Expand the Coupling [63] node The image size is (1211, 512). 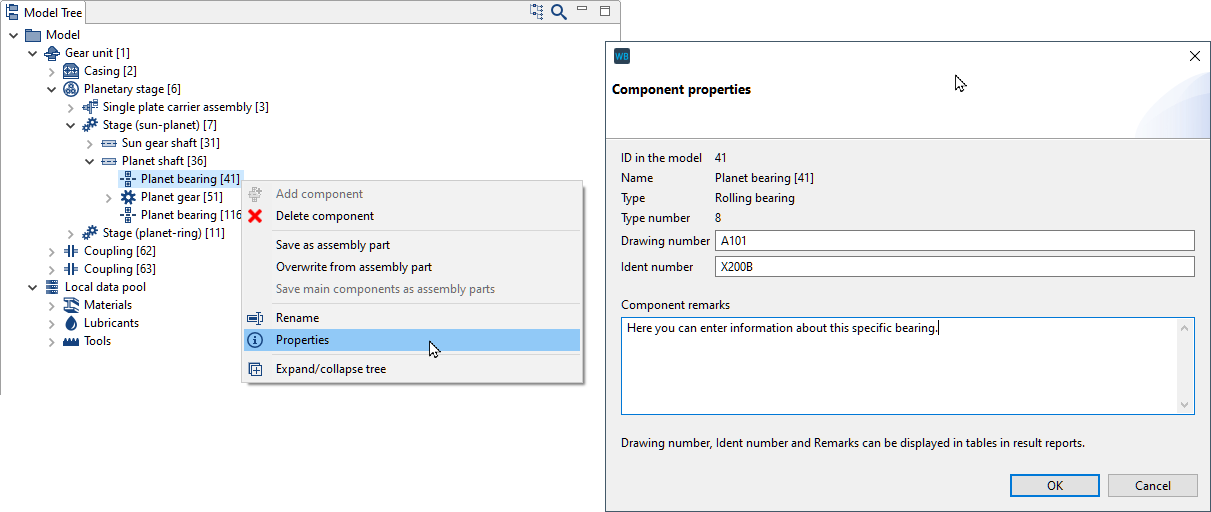coord(52,269)
